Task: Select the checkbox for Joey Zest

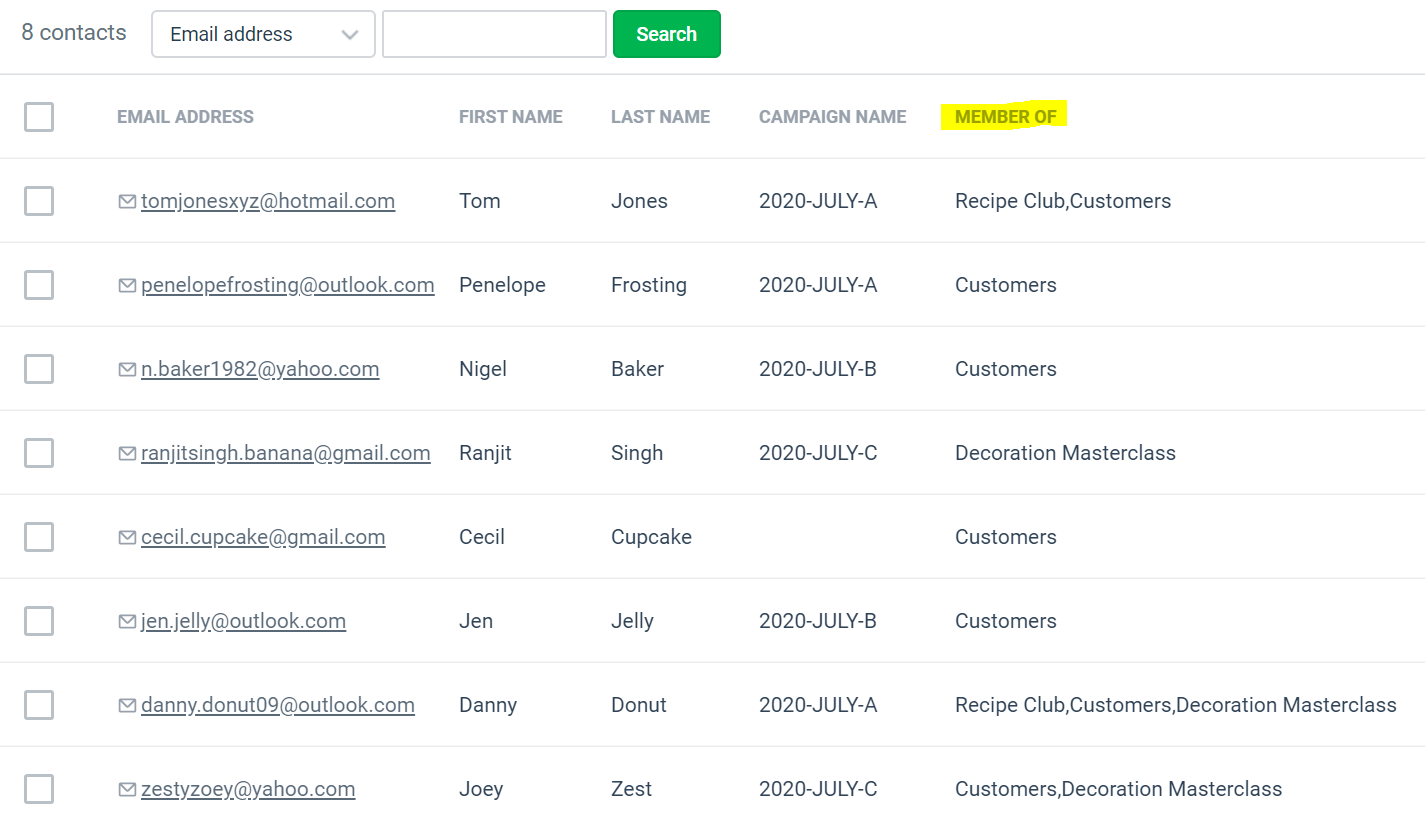Action: click(39, 789)
